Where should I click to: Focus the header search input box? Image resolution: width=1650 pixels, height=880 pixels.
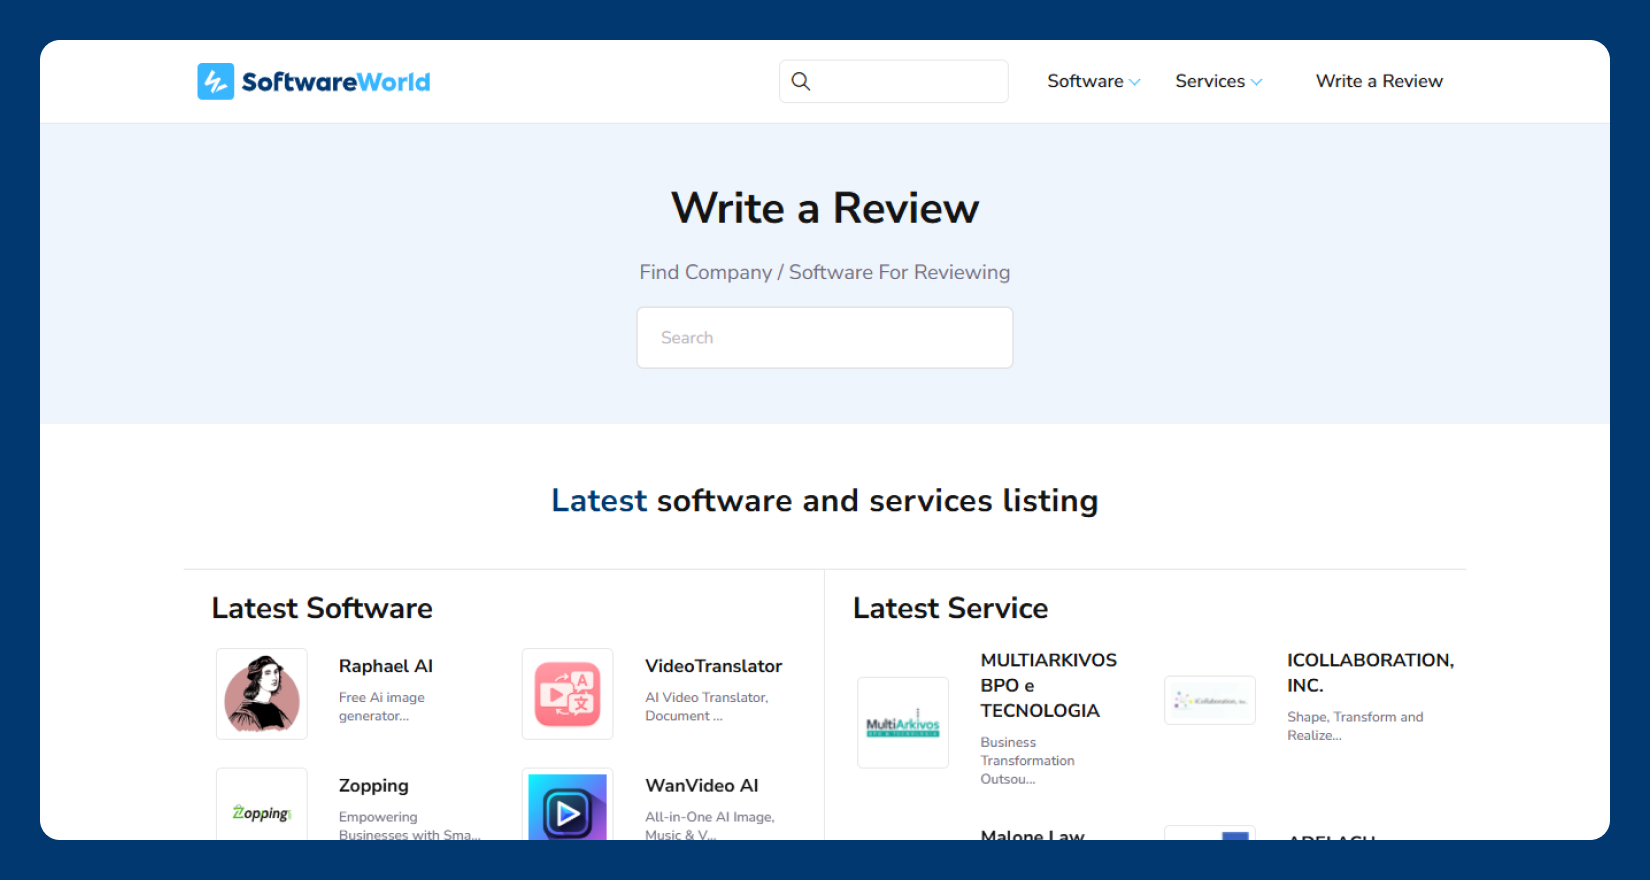pyautogui.click(x=910, y=81)
